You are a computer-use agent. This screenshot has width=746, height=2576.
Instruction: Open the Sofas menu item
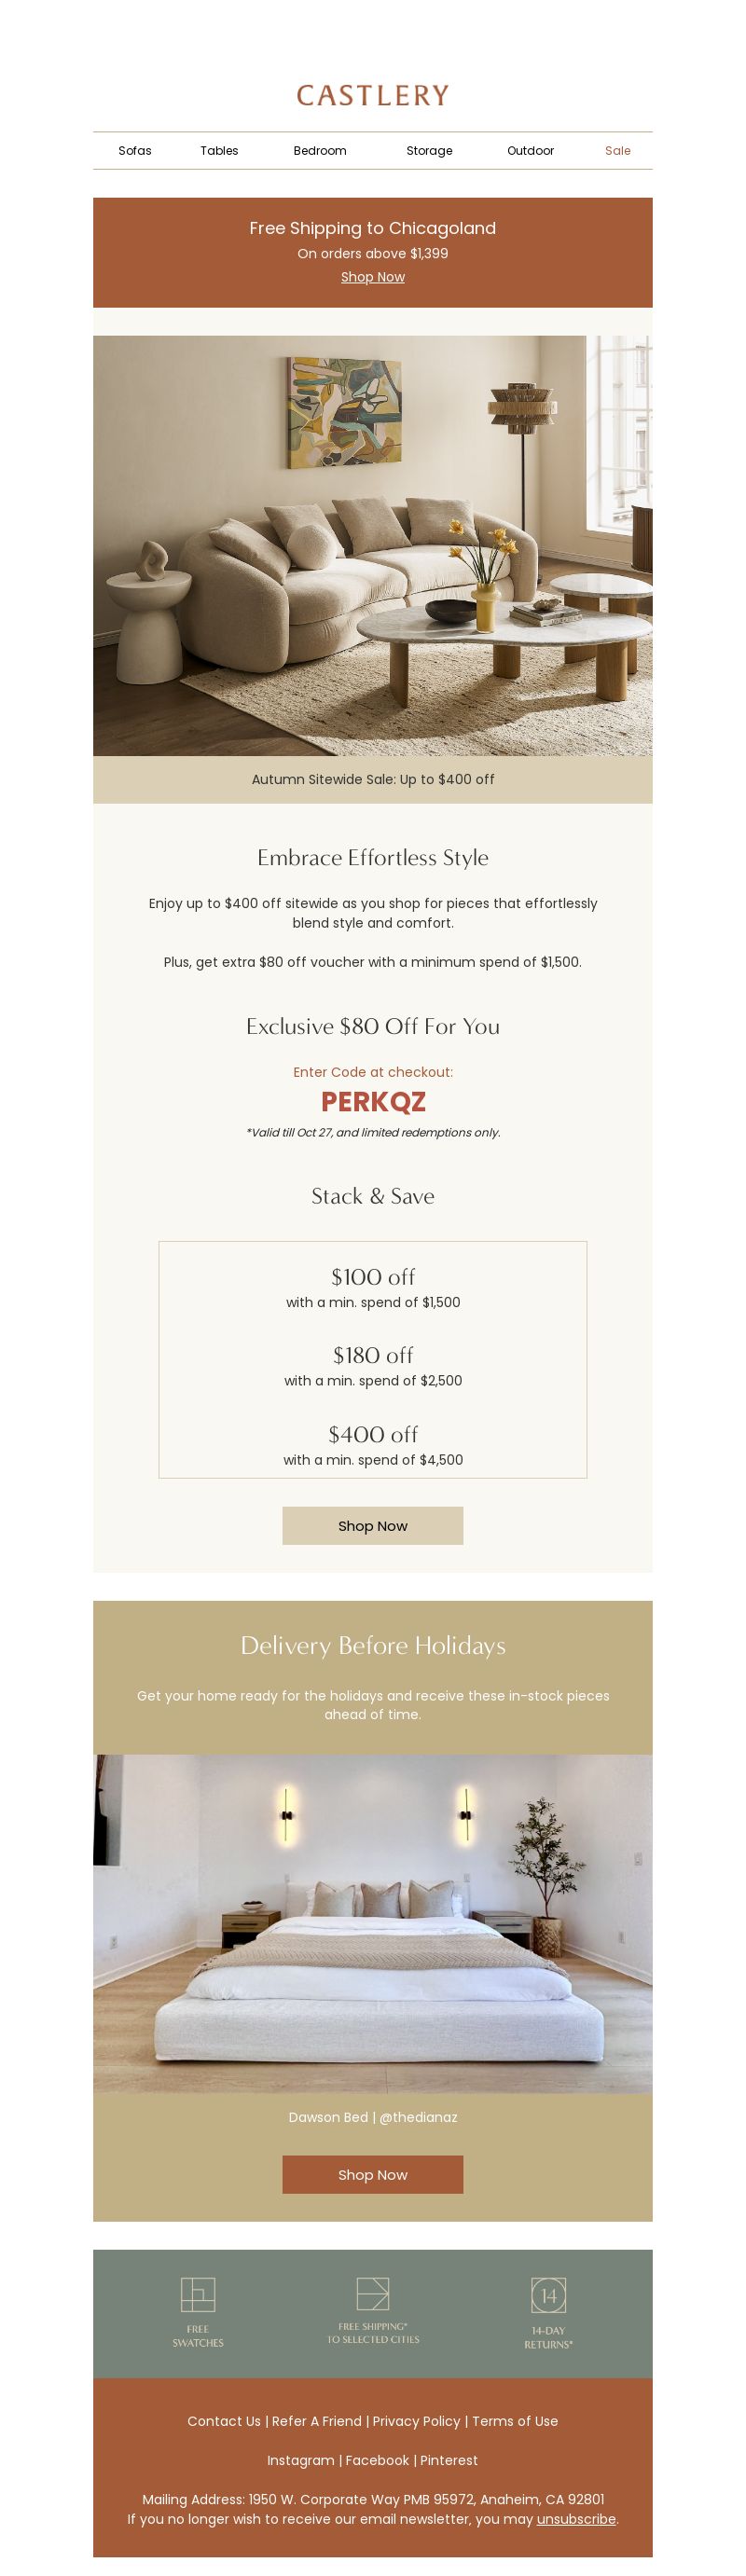point(135,151)
